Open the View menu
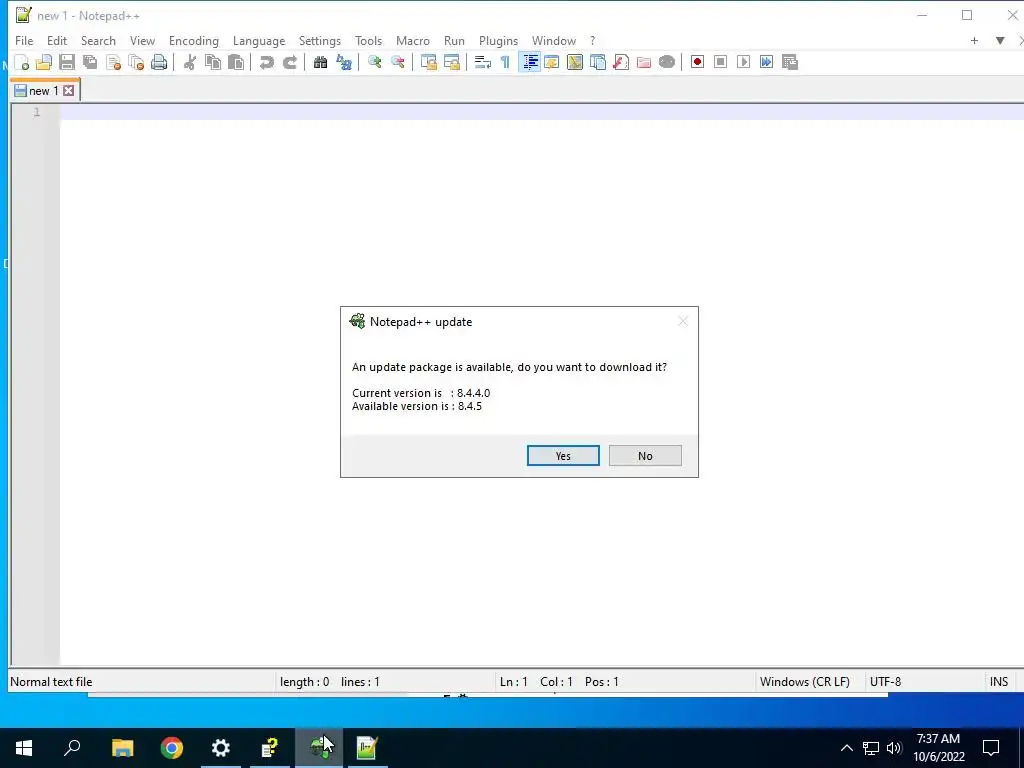The width and height of the screenshot is (1024, 768). click(142, 40)
